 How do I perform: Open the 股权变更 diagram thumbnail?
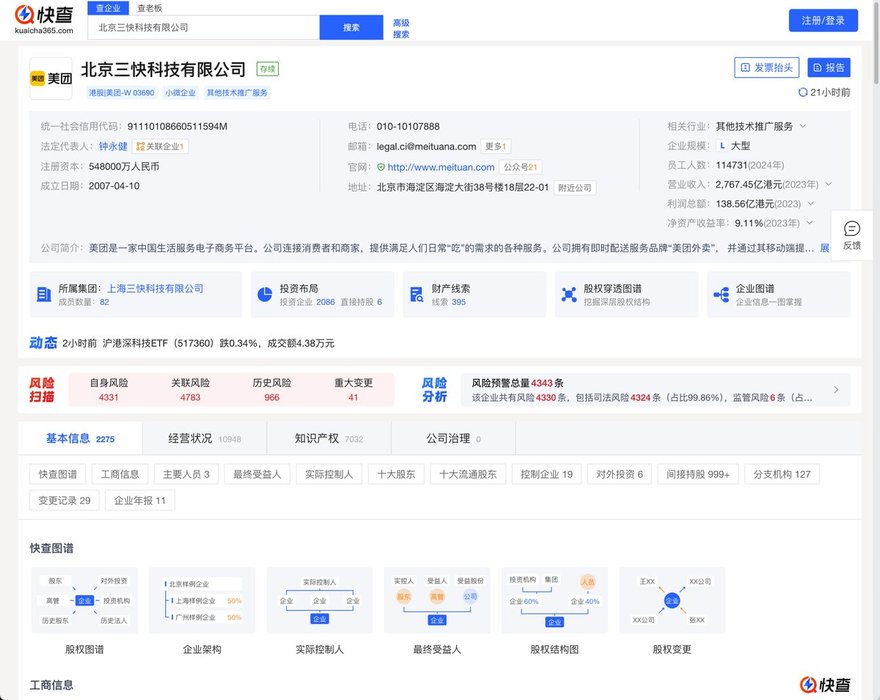coord(672,601)
